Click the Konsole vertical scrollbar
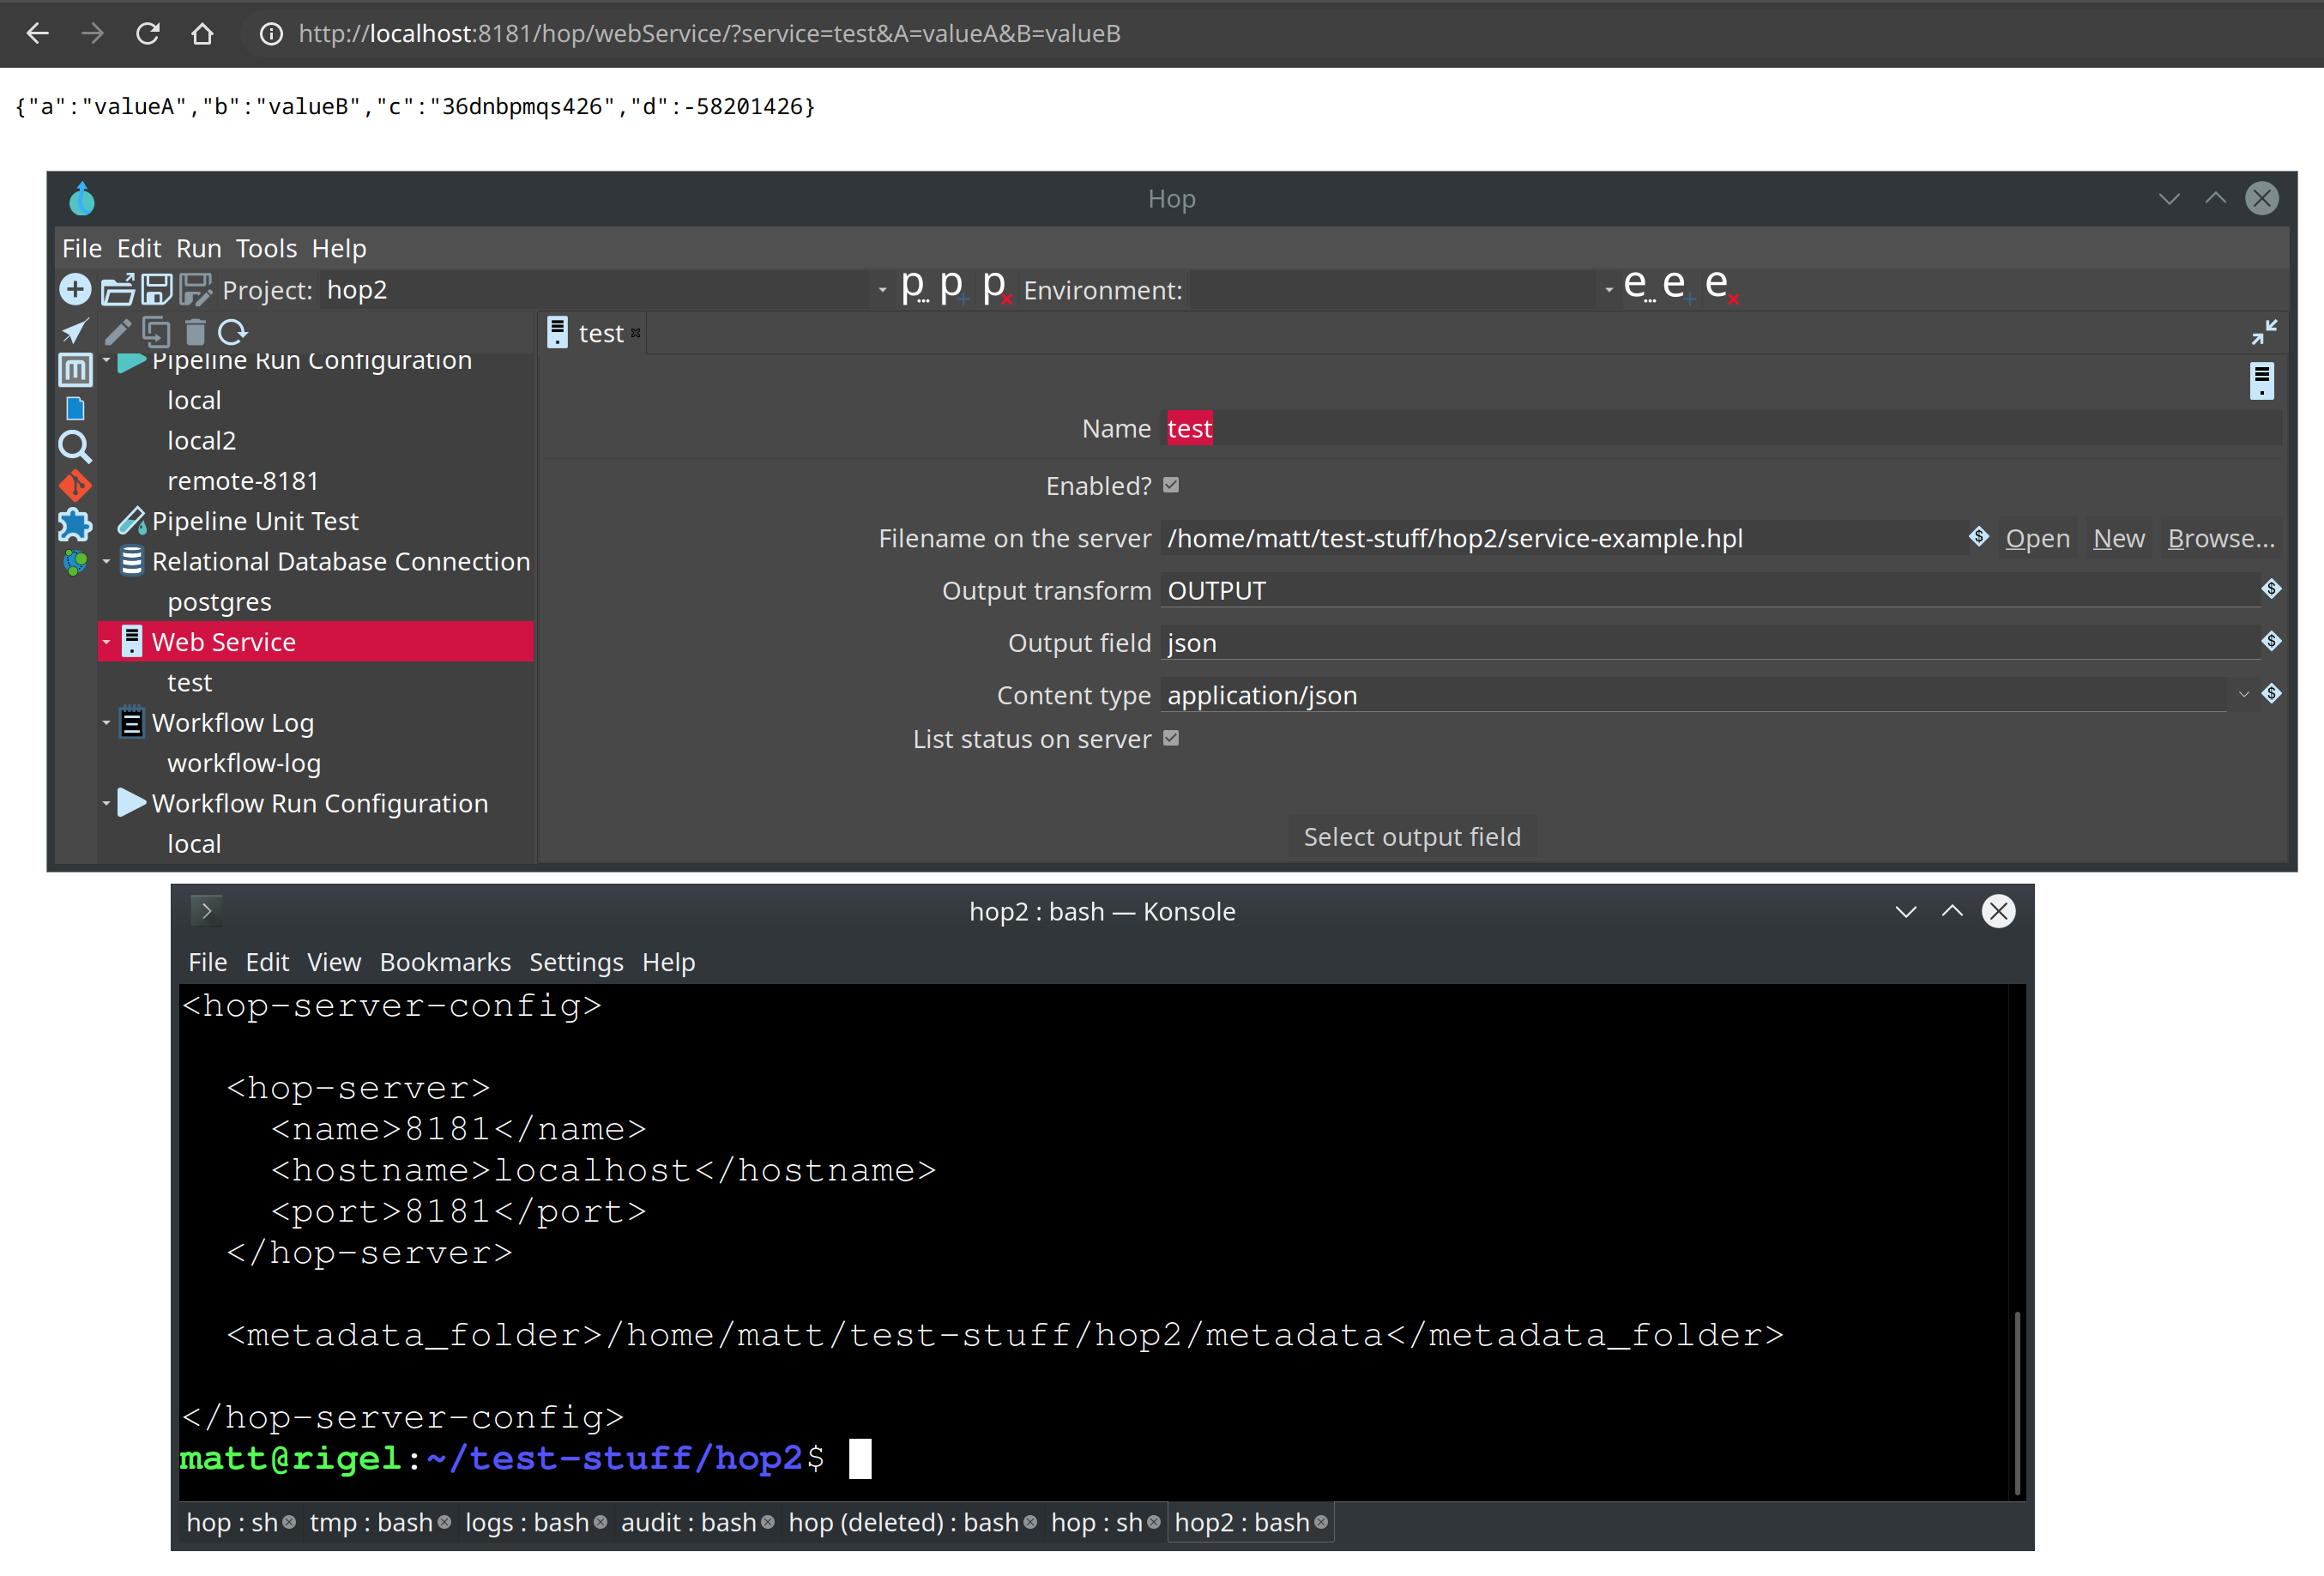Image resolution: width=2324 pixels, height=1576 pixels. [2016, 1400]
